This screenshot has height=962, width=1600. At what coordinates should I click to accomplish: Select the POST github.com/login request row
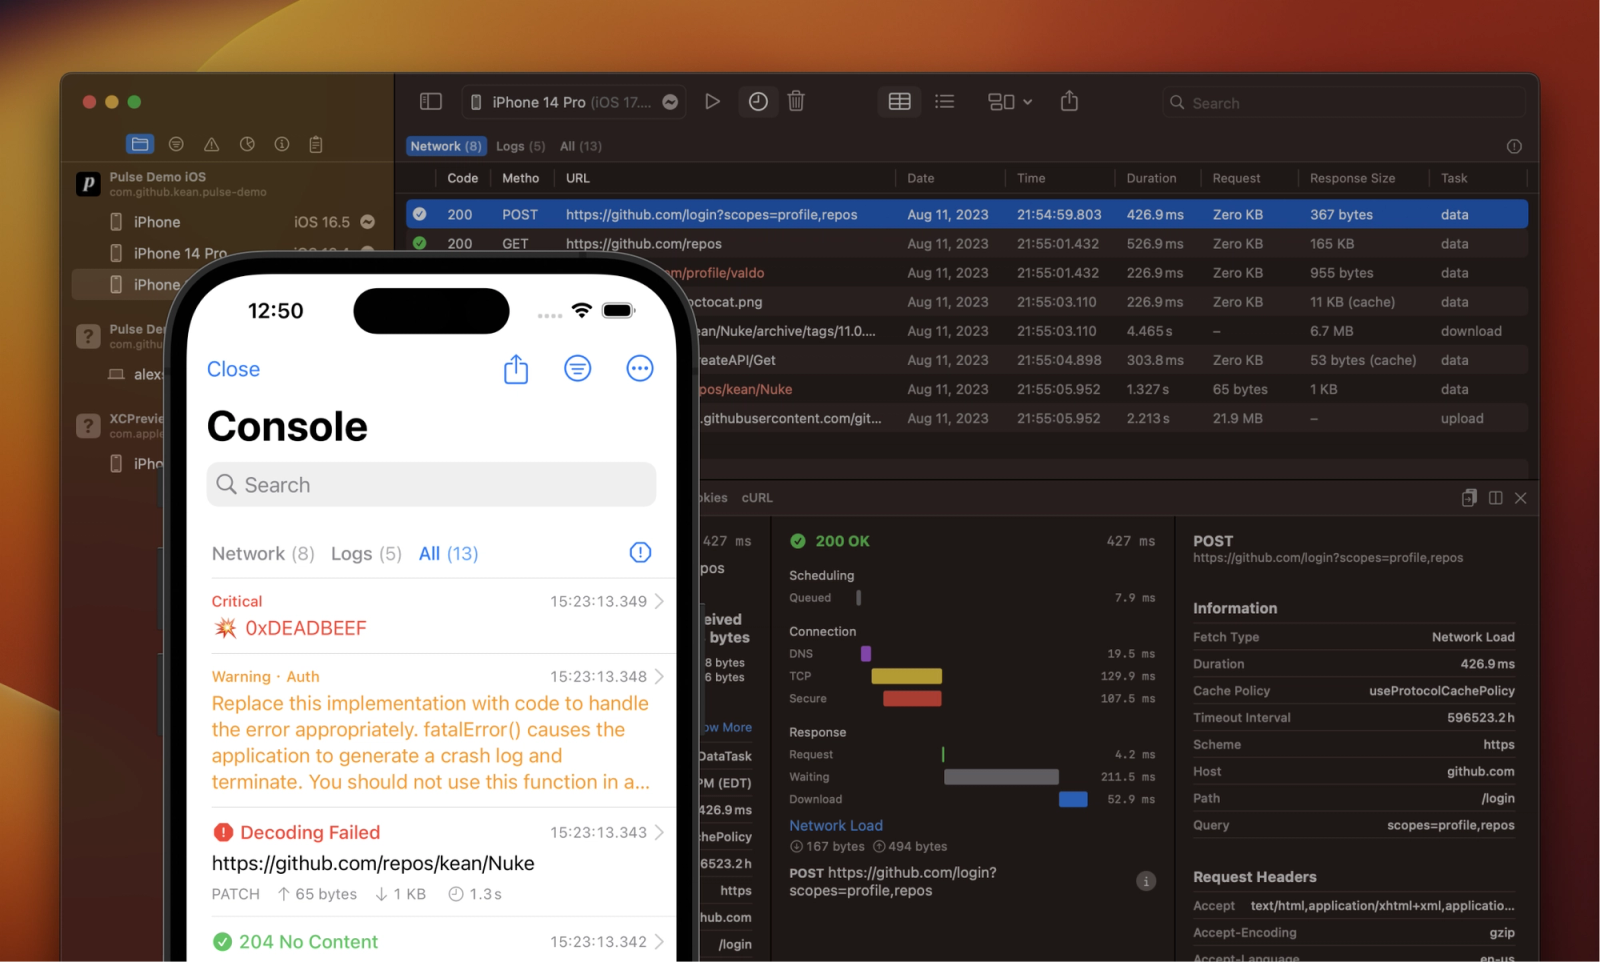tap(967, 214)
